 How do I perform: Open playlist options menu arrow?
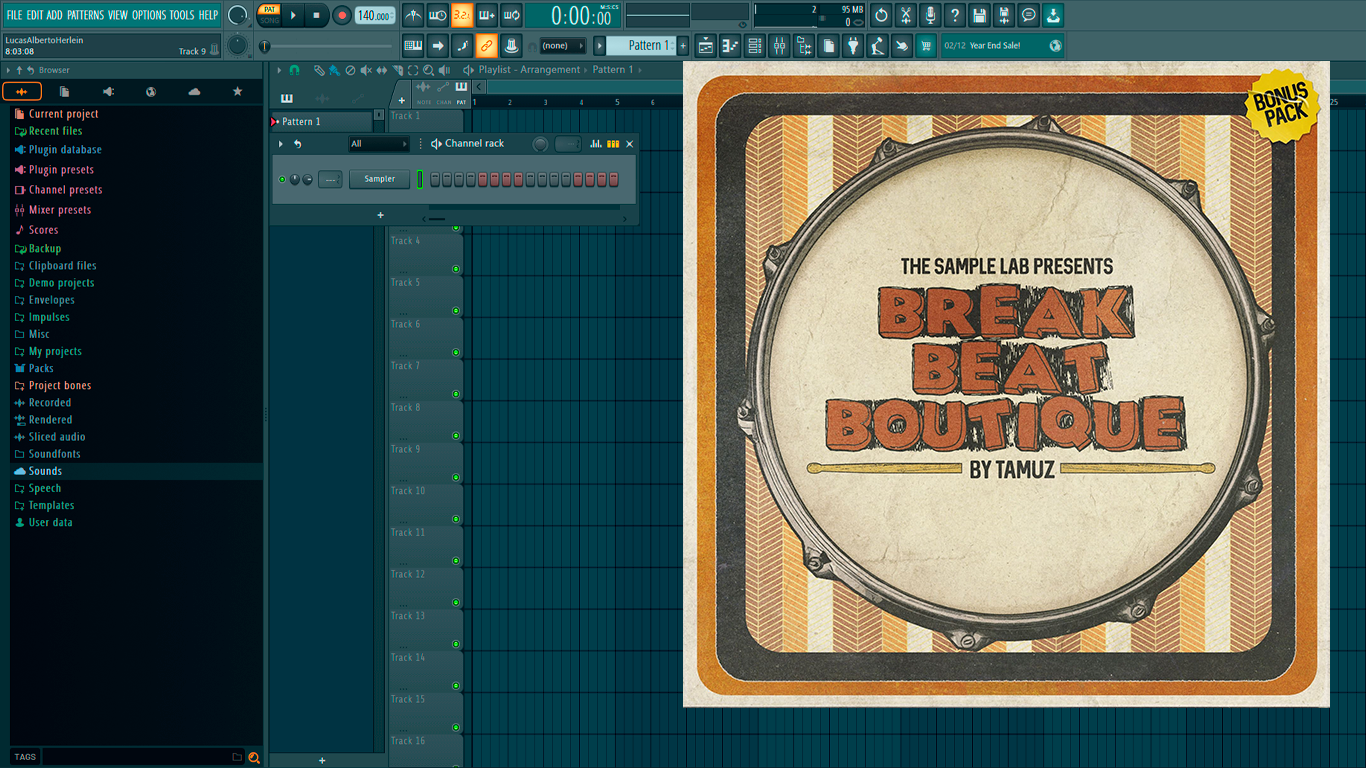[280, 70]
